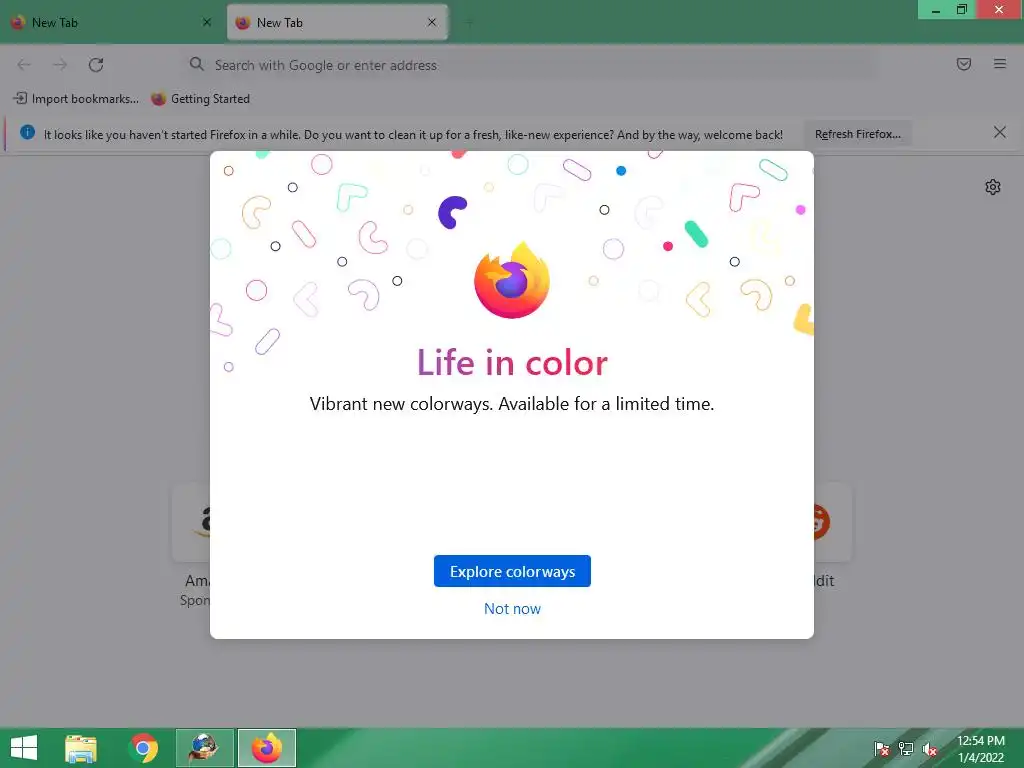Open the Save to Pocket icon
The width and height of the screenshot is (1024, 768).
[x=963, y=64]
